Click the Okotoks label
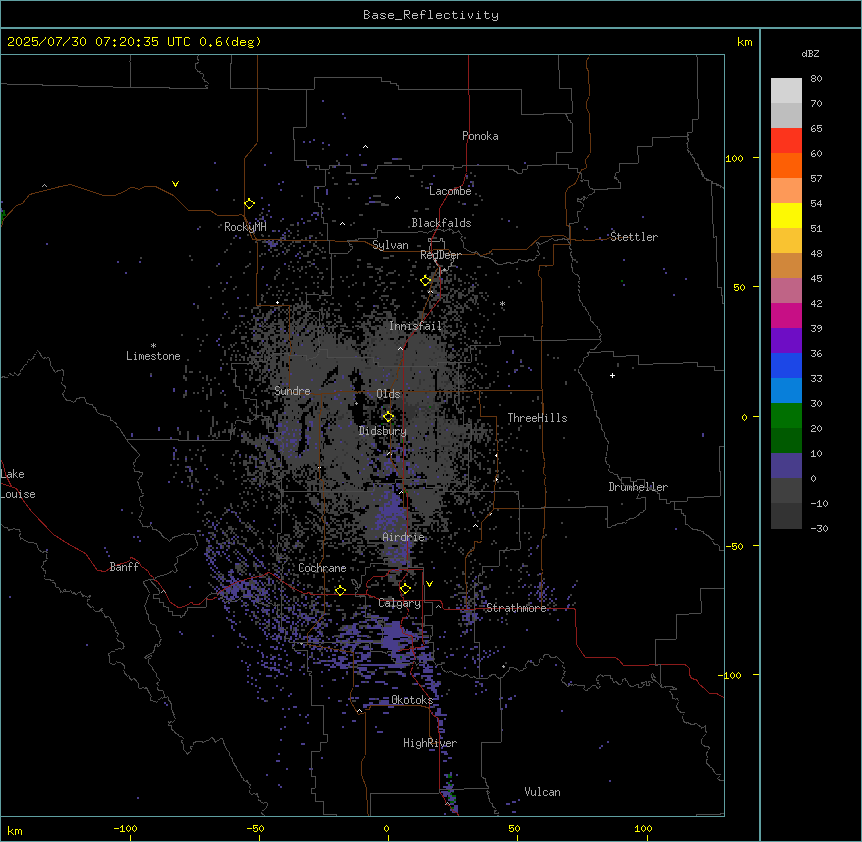This screenshot has width=862, height=842. (412, 700)
